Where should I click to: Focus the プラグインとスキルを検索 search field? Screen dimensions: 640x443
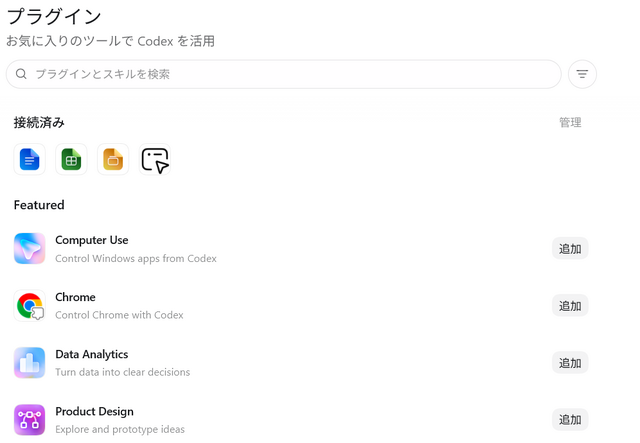(284, 74)
